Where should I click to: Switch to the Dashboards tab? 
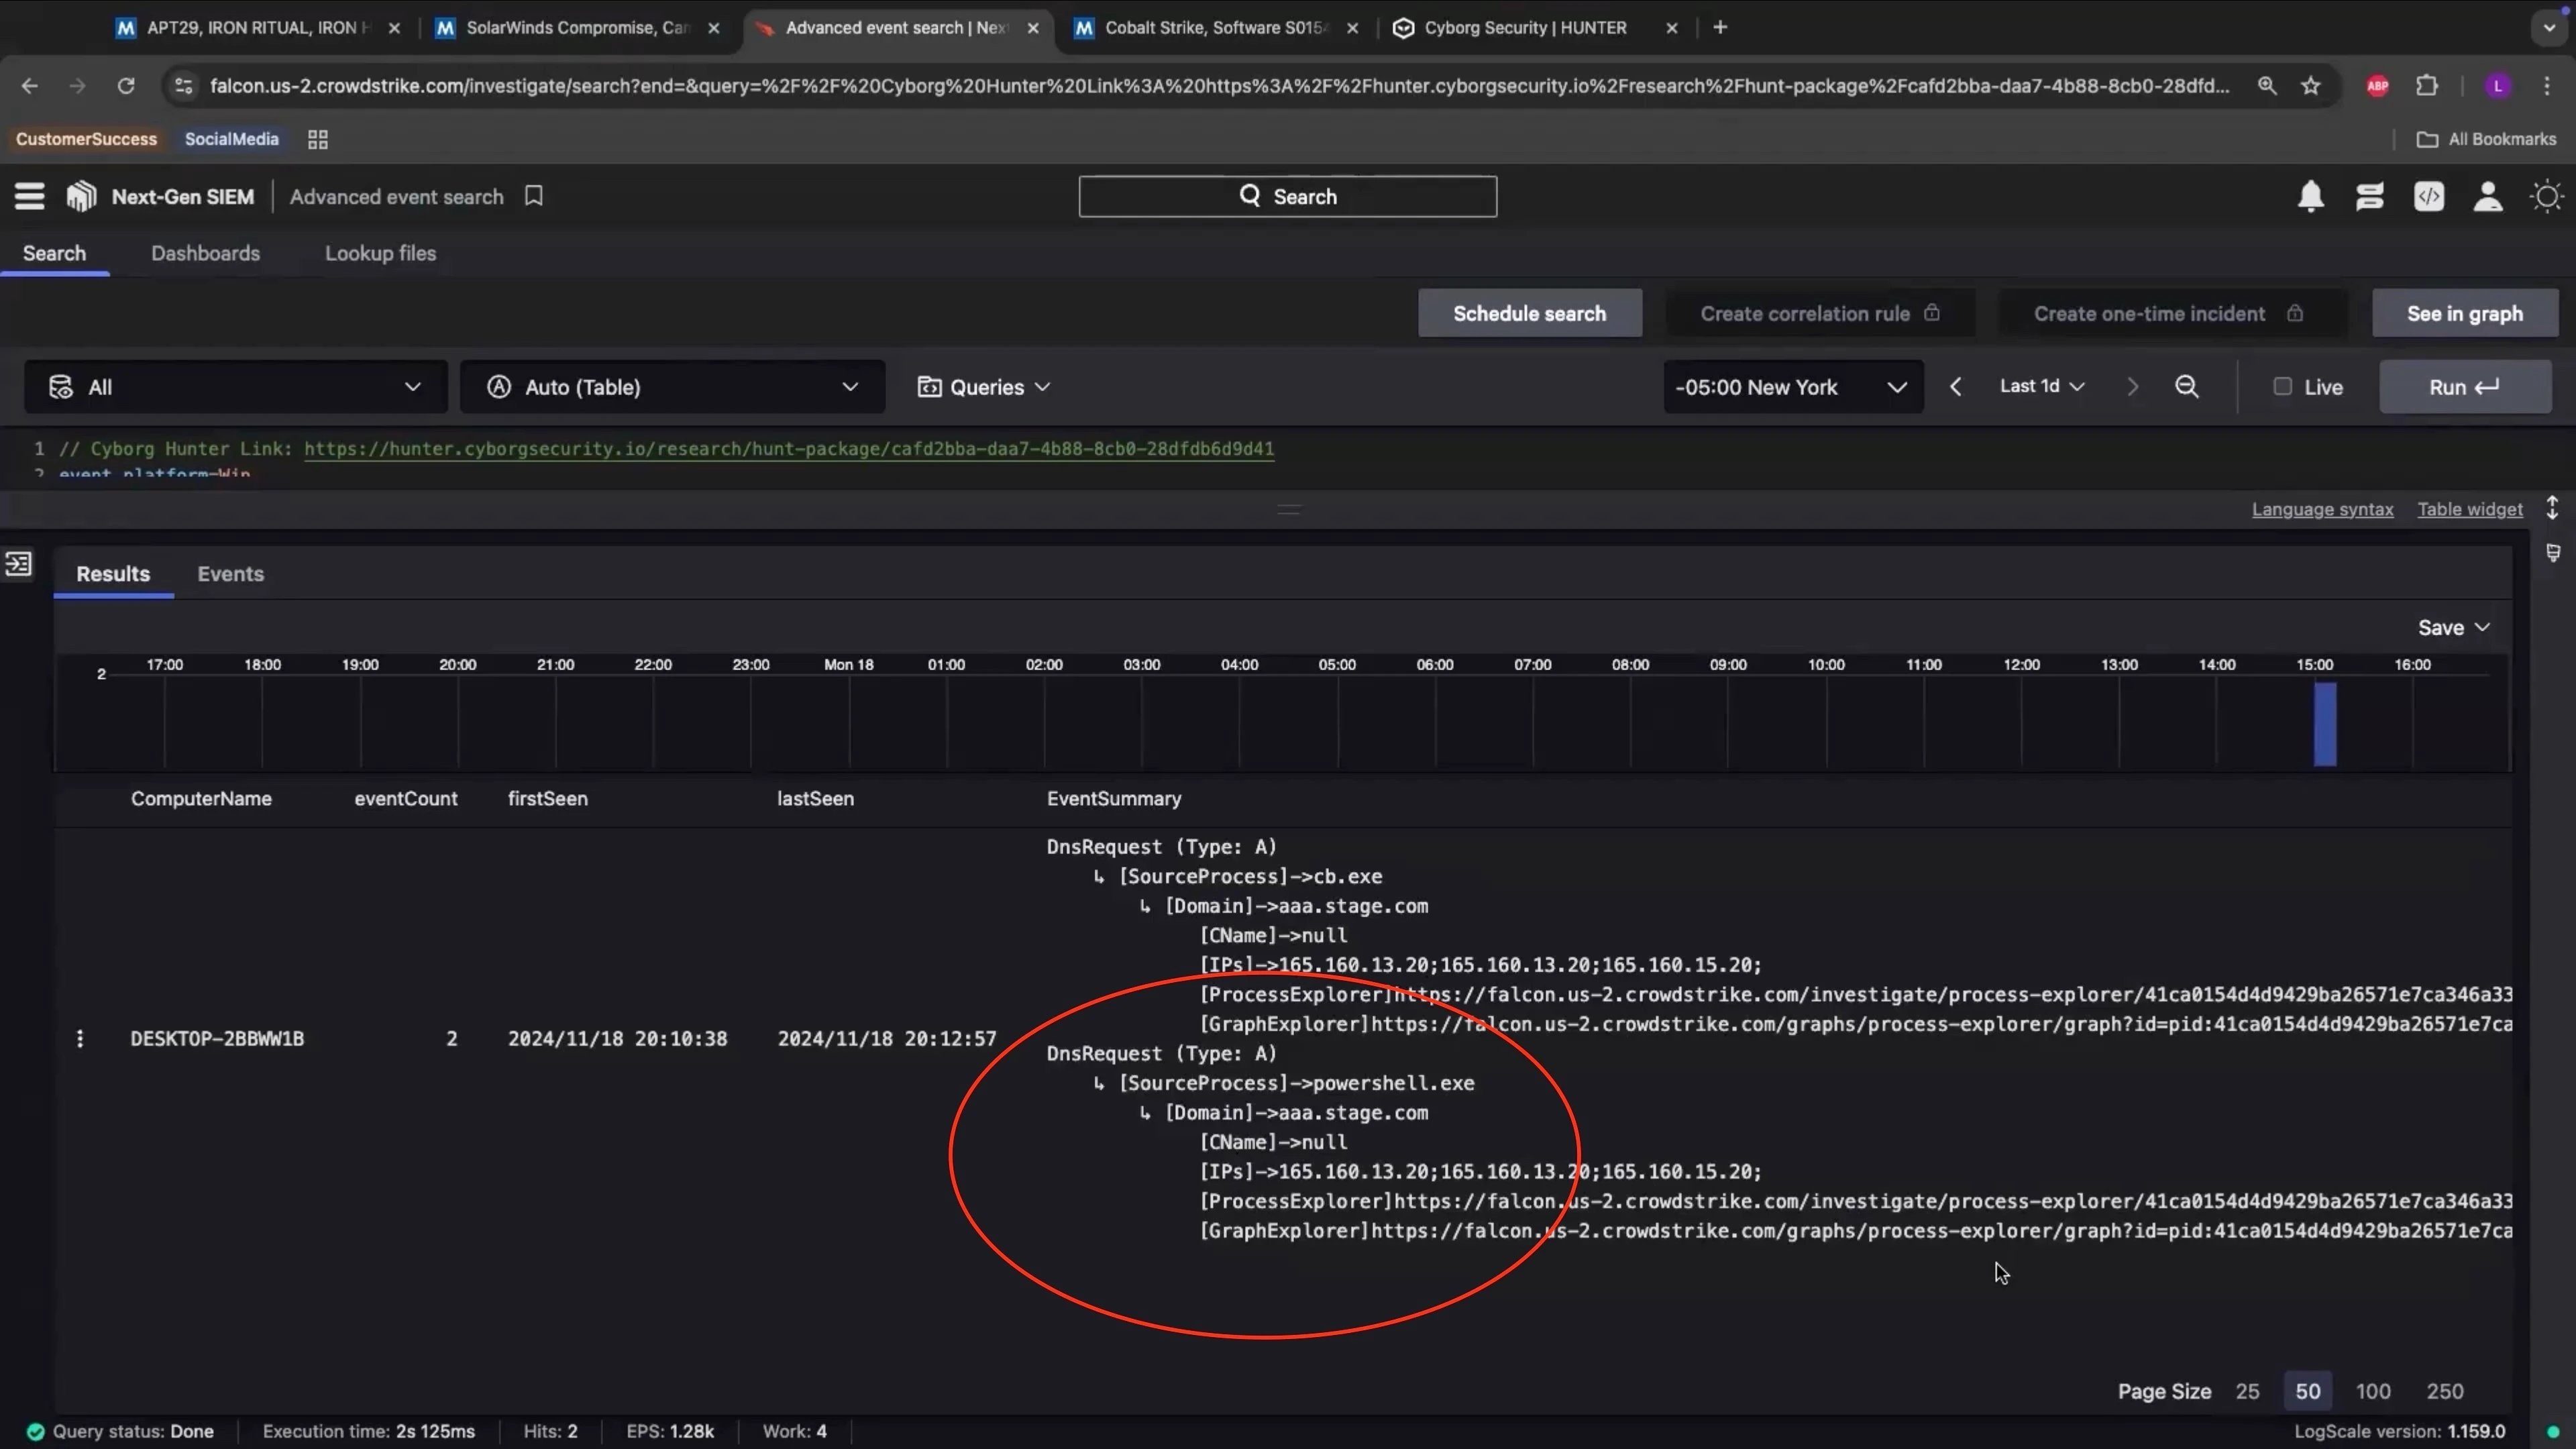point(205,253)
